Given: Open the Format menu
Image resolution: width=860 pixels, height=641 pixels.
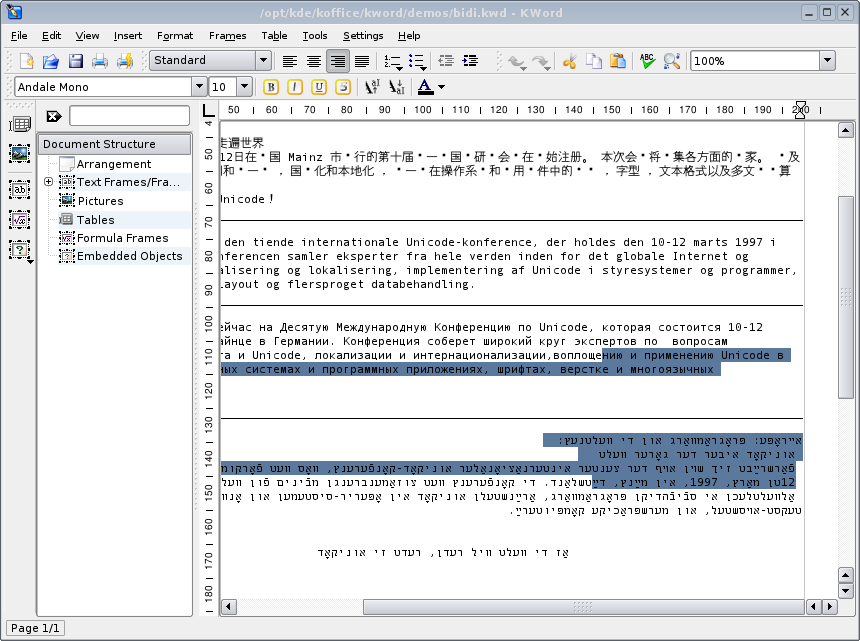Looking at the screenshot, I should tap(175, 36).
